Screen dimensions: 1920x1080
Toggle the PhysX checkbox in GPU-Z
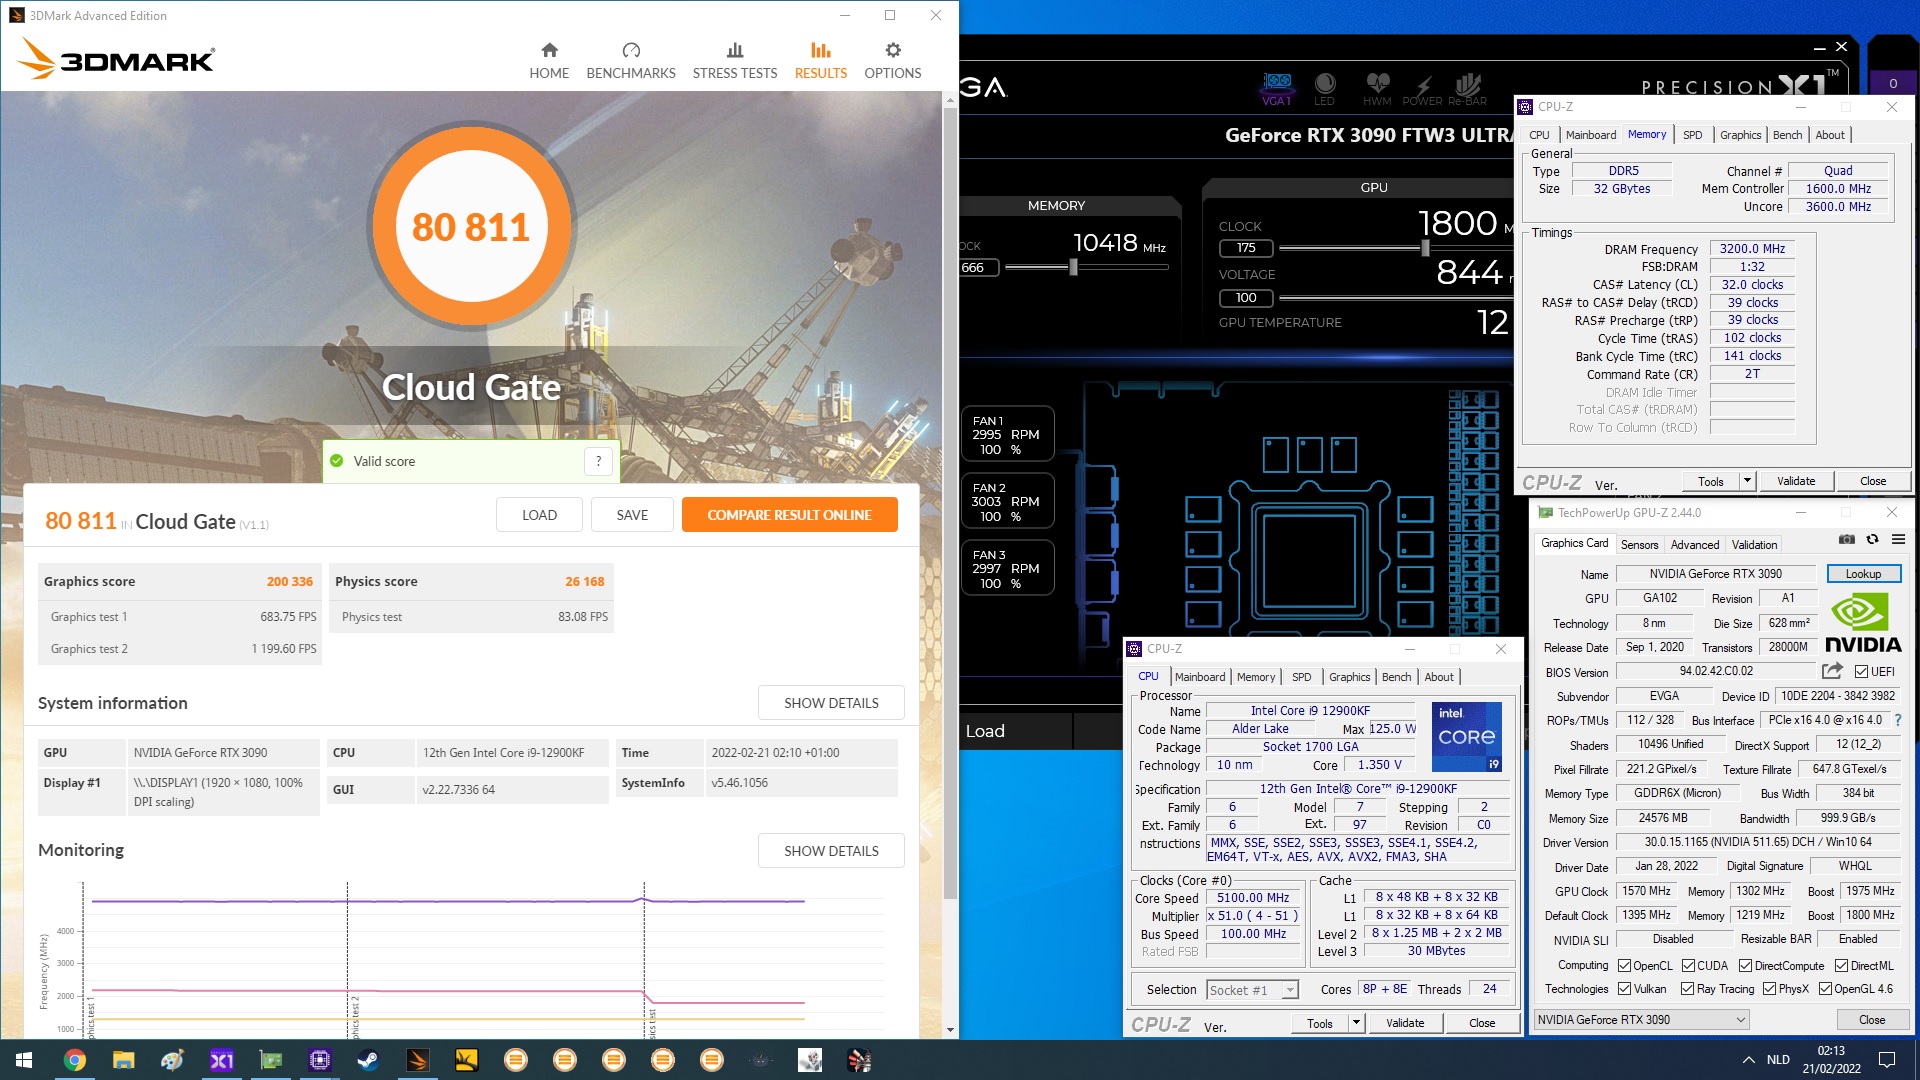point(1770,989)
